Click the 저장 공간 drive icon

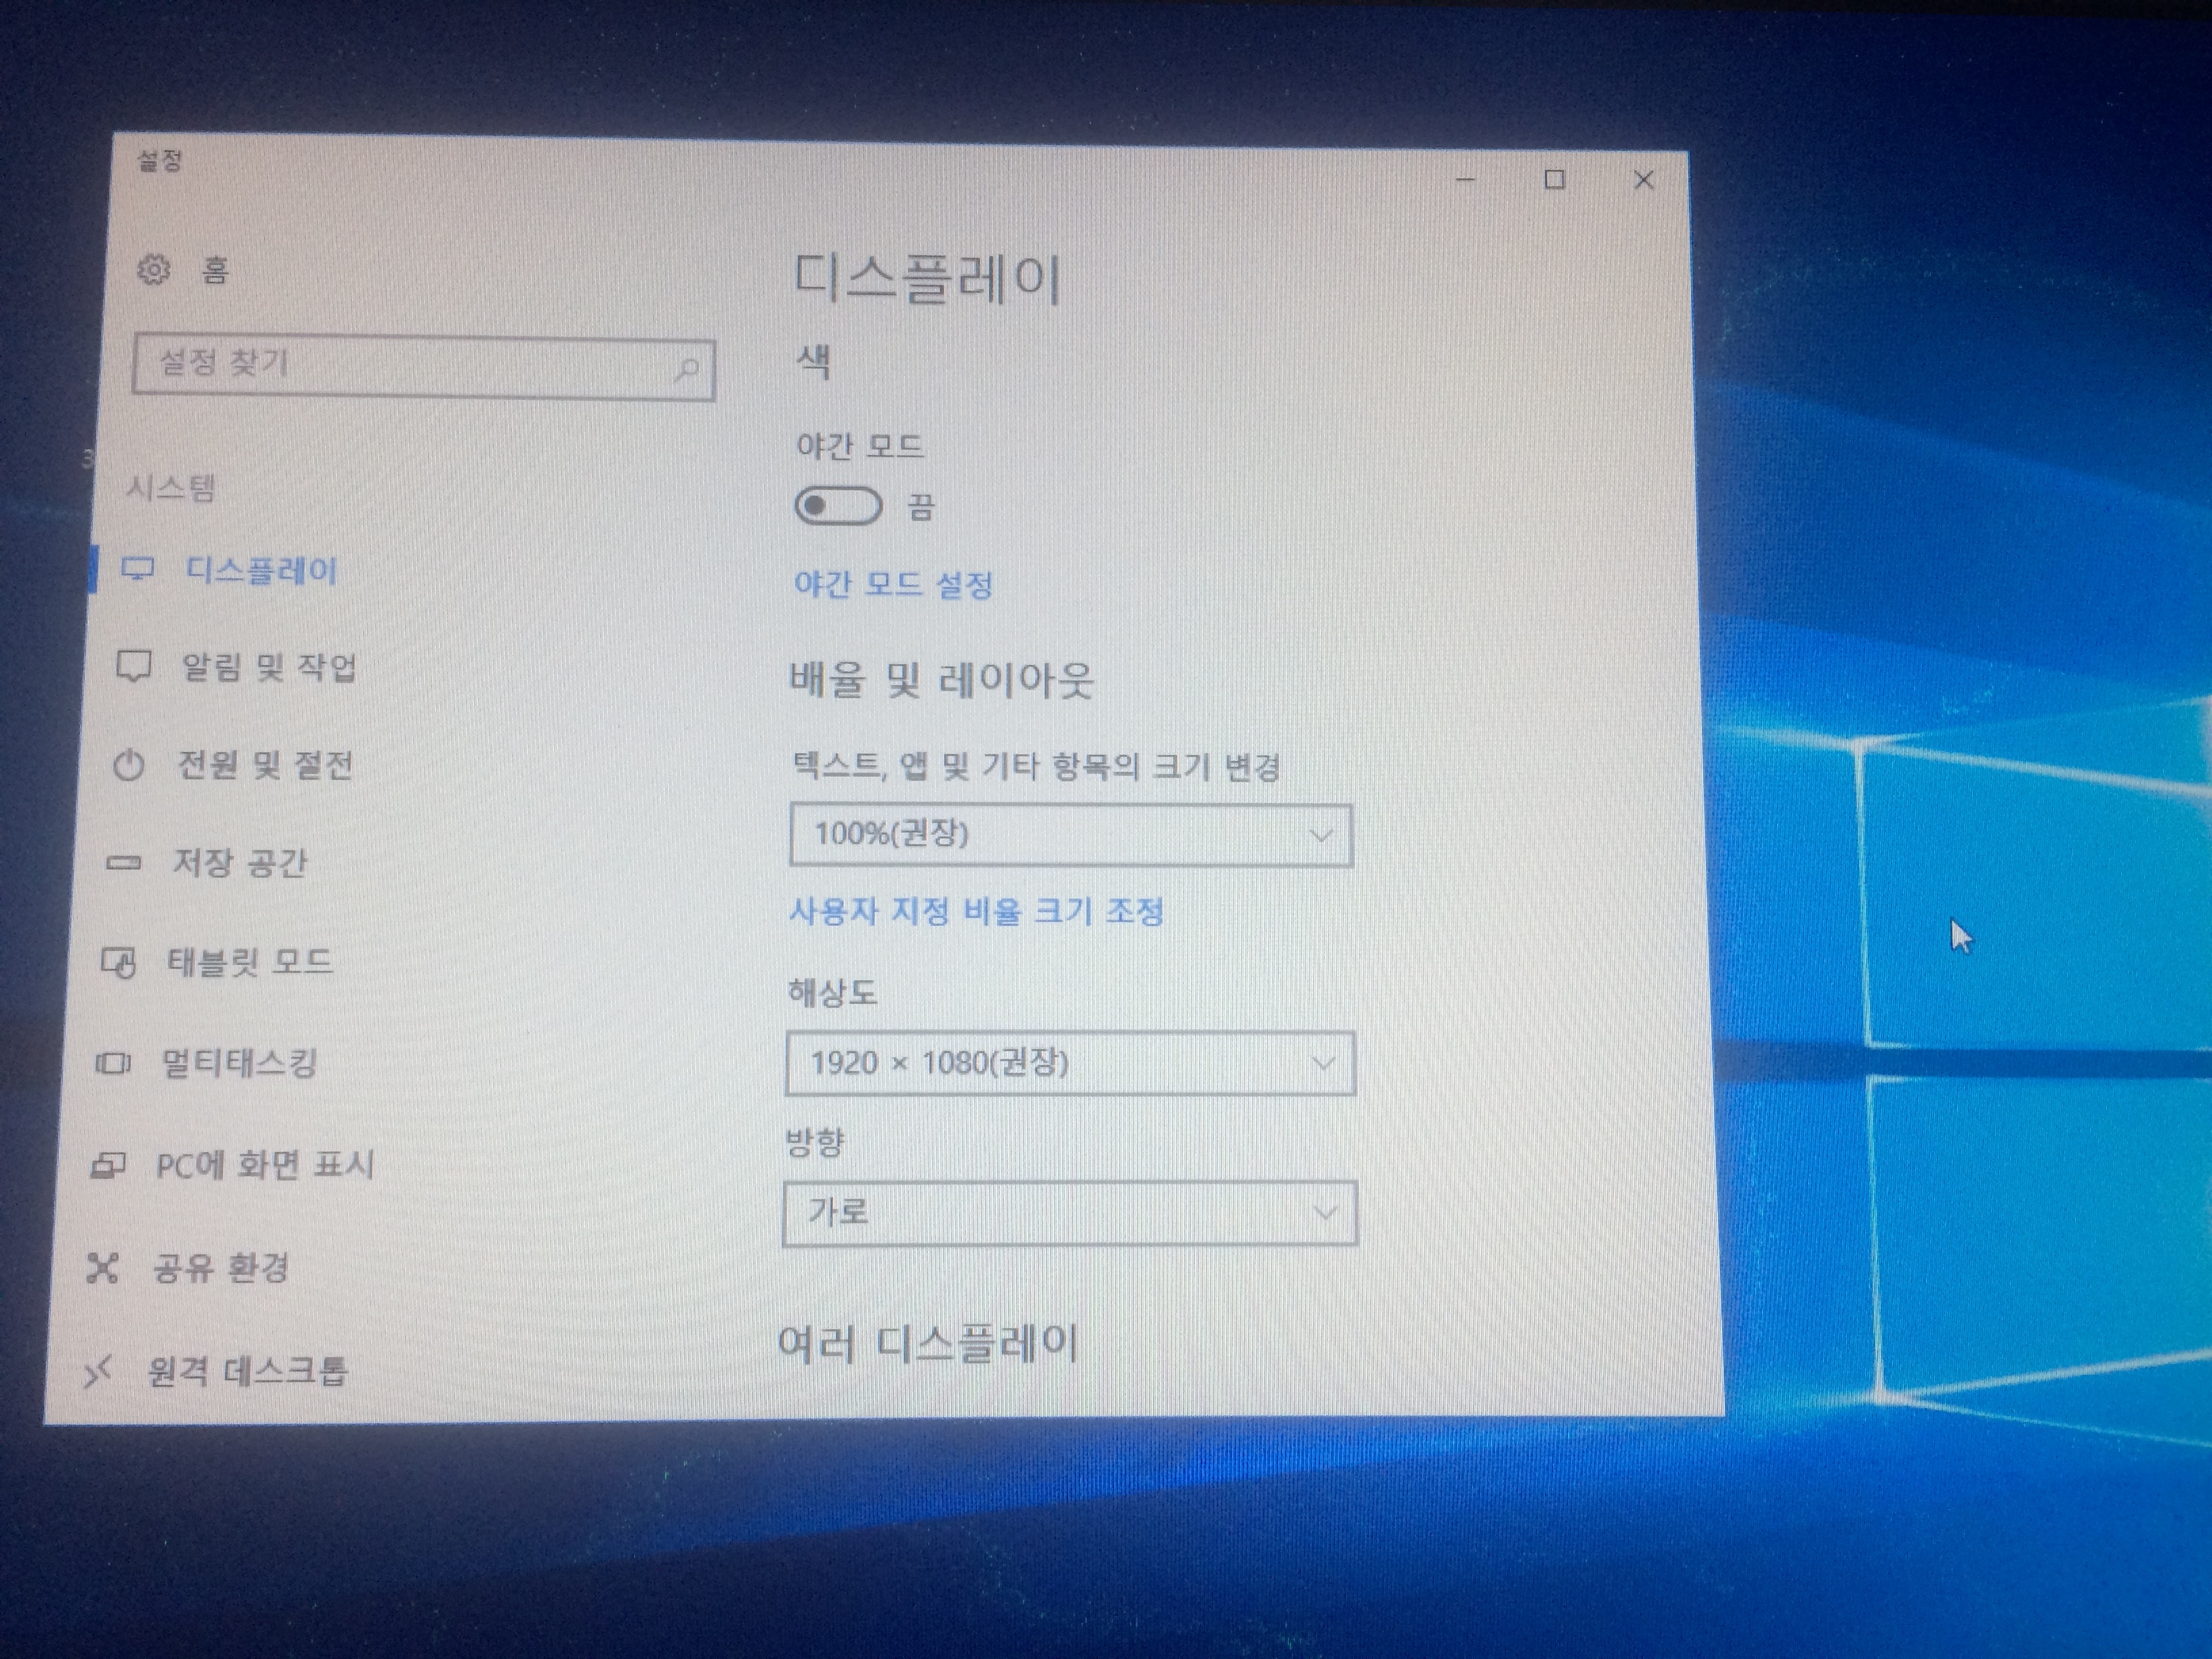coord(123,862)
